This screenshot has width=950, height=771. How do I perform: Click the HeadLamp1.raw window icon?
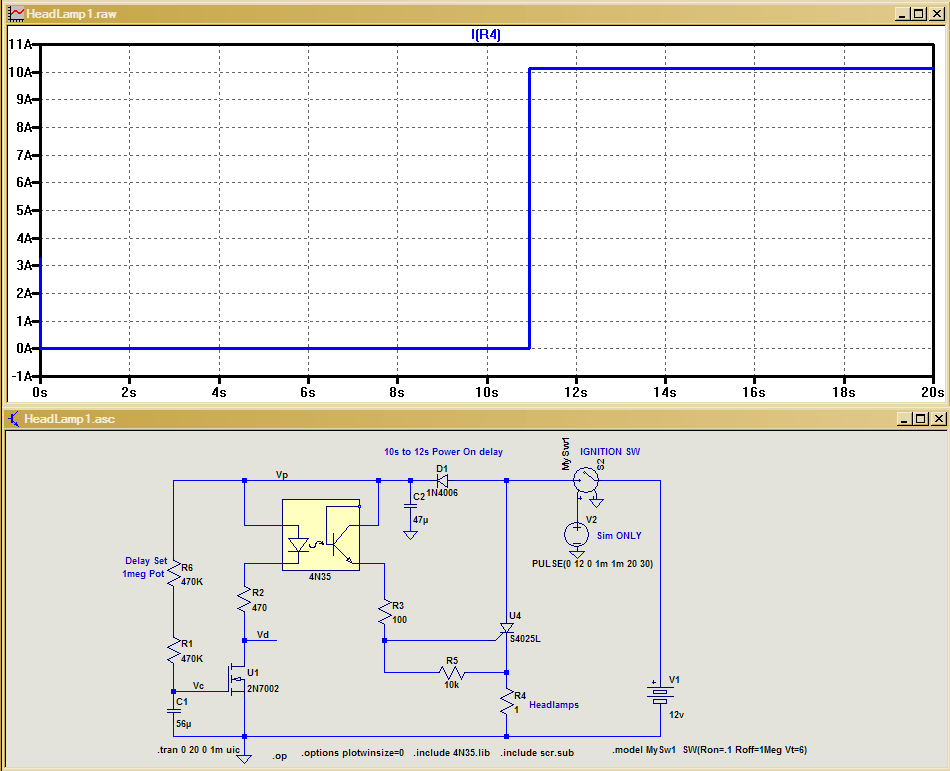[x=16, y=14]
